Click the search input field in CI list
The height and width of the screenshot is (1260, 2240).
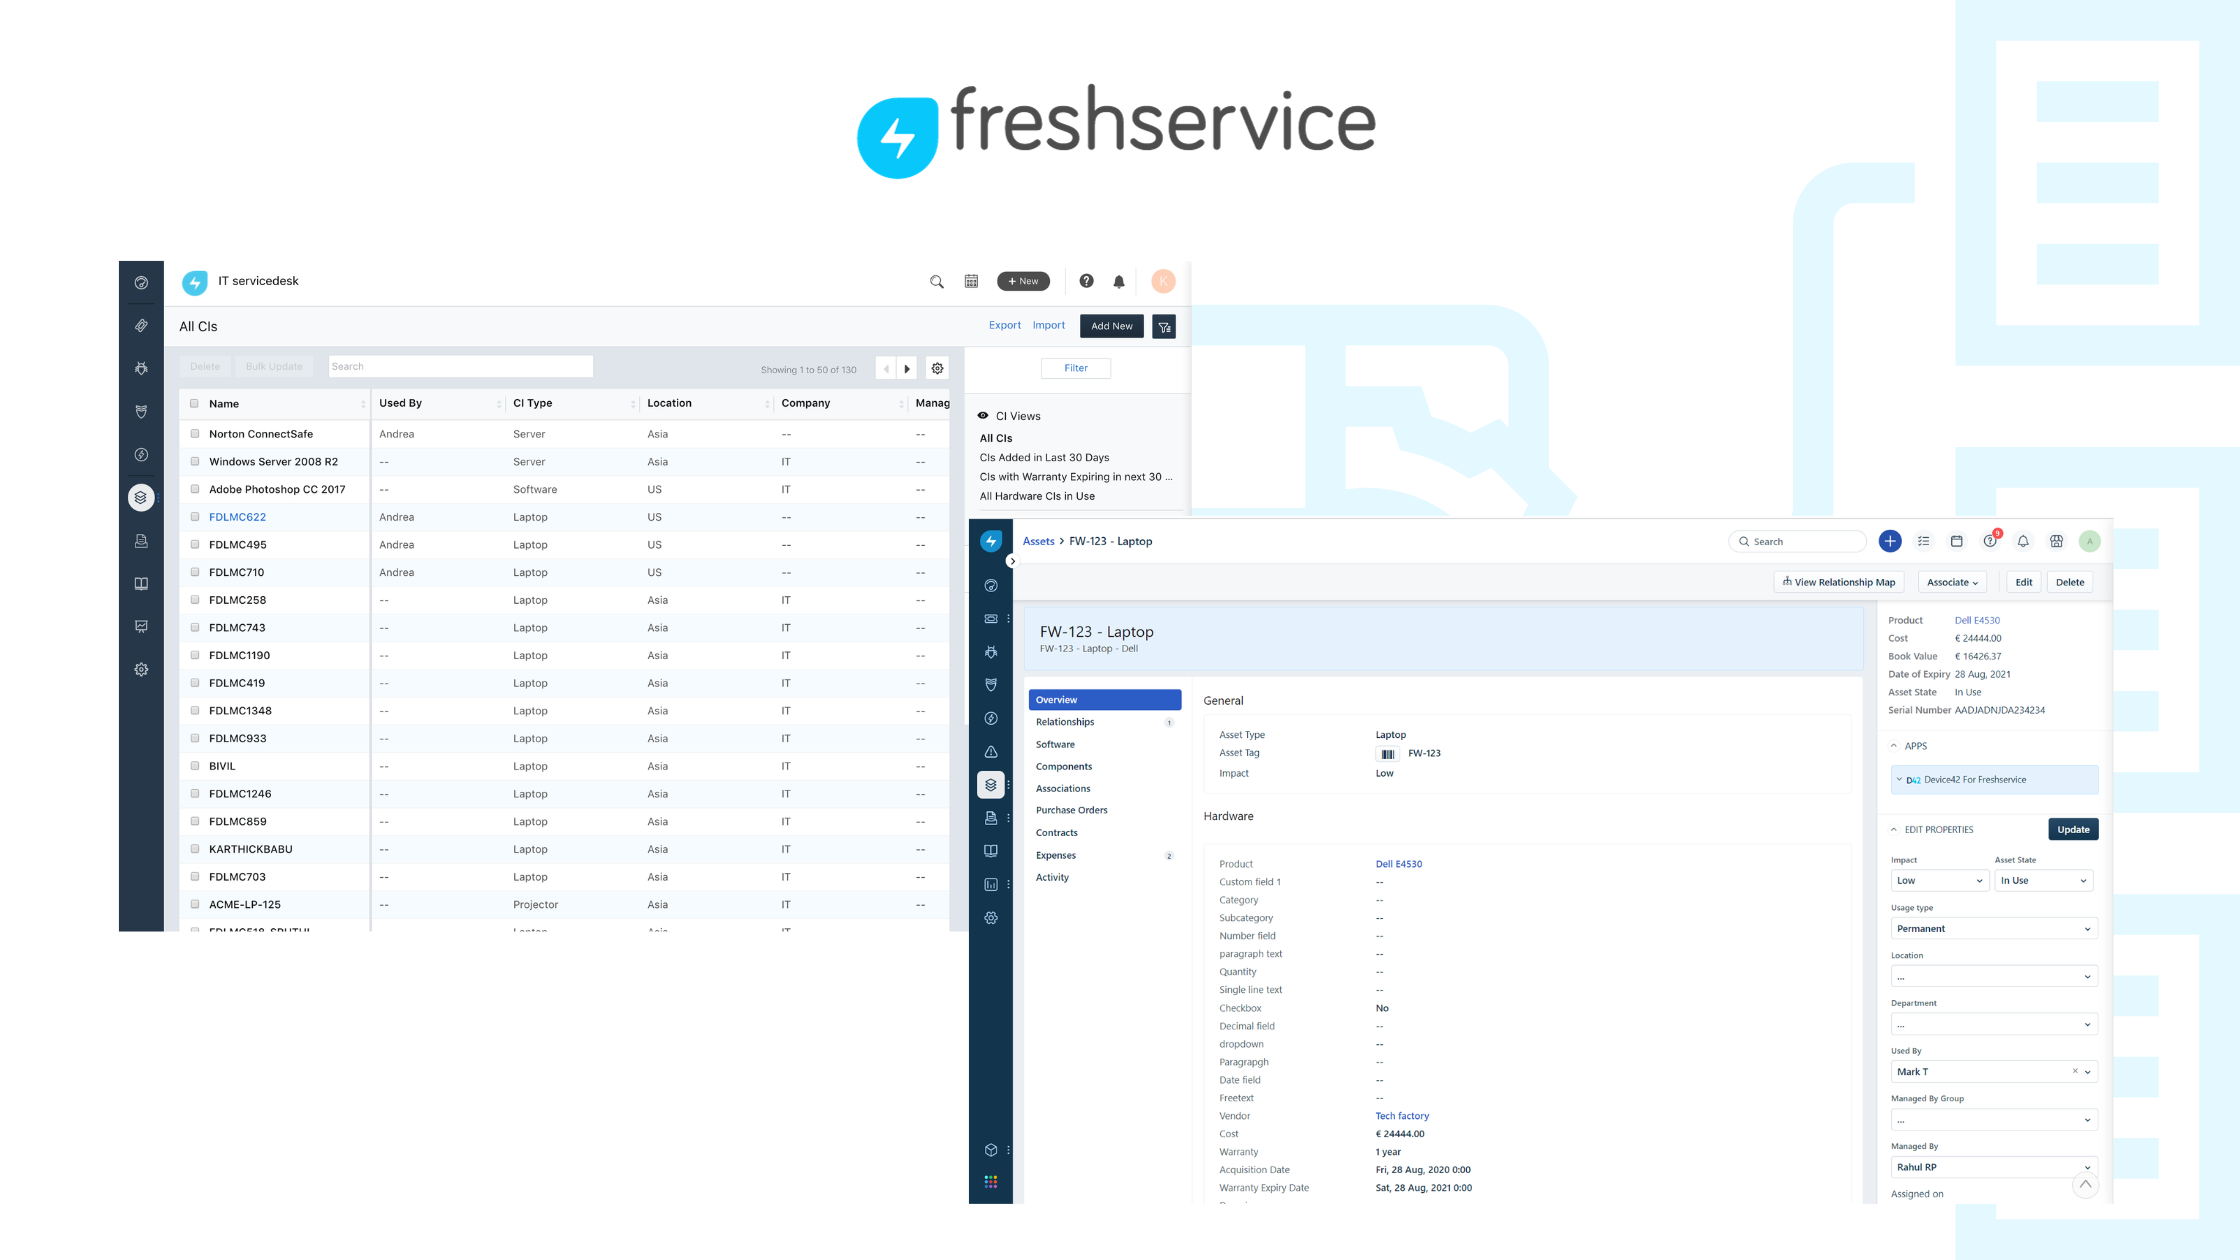[458, 365]
